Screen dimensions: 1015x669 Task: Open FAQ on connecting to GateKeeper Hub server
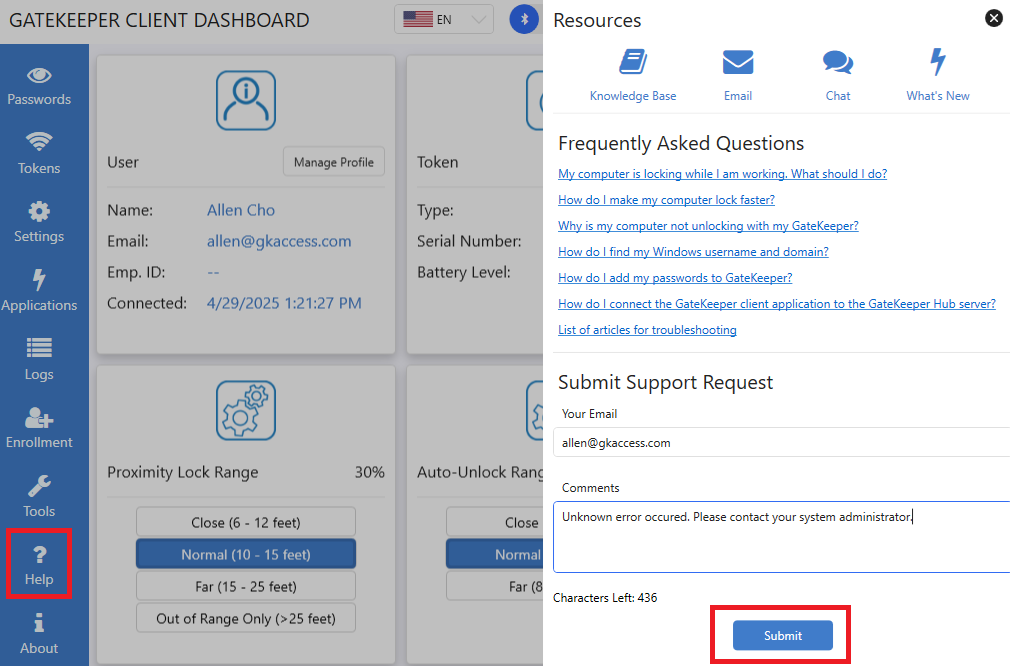pos(777,303)
